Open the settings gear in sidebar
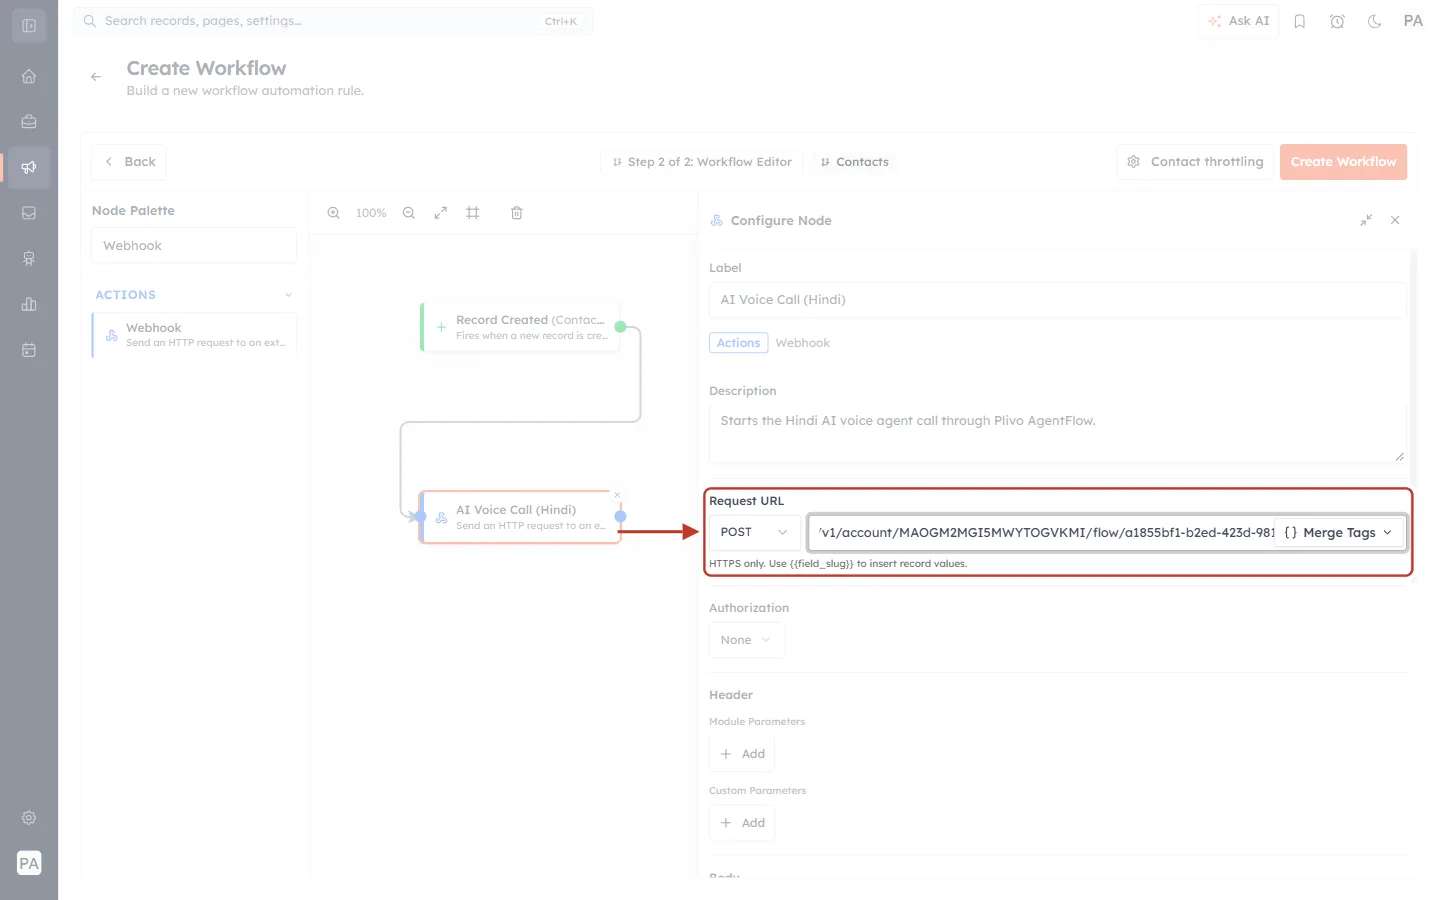The width and height of the screenshot is (1440, 900). (29, 818)
